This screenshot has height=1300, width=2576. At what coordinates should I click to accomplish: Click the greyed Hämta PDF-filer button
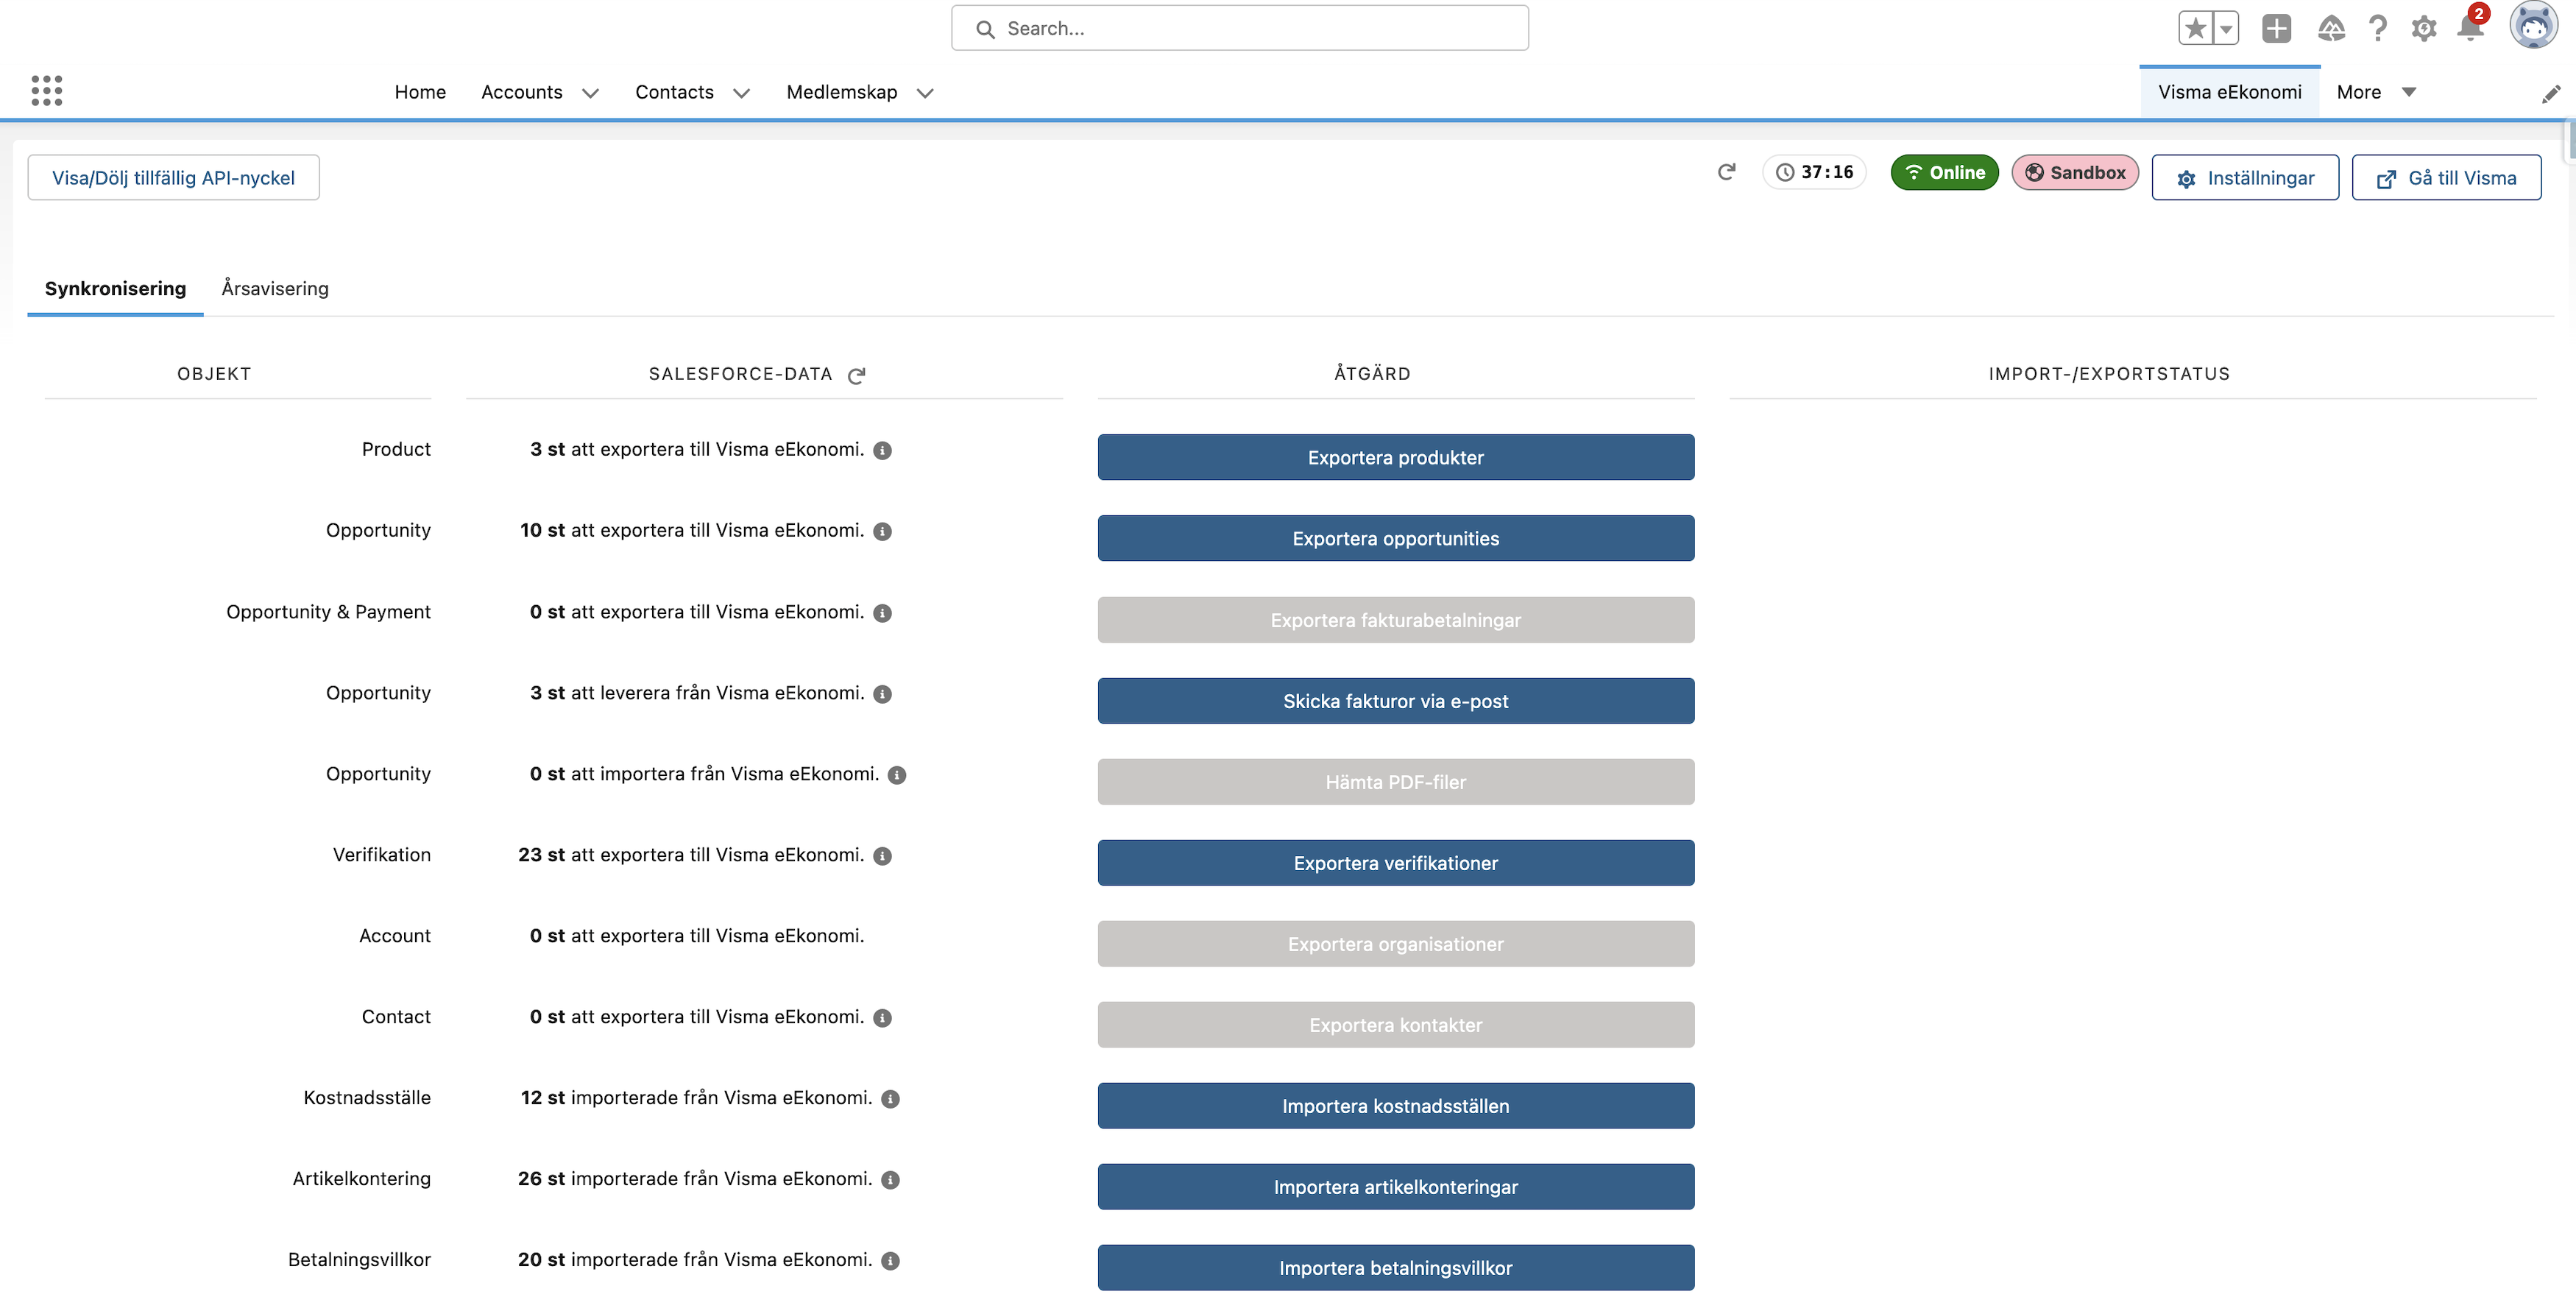click(1395, 782)
